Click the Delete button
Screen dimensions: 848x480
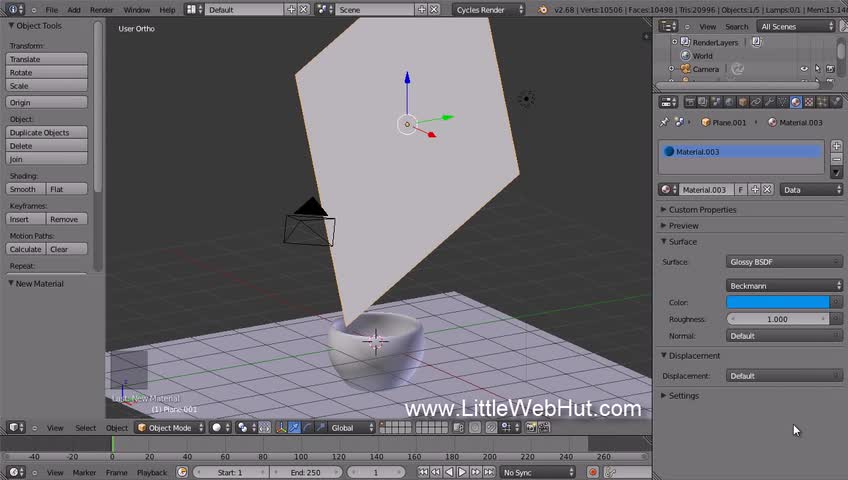(47, 146)
